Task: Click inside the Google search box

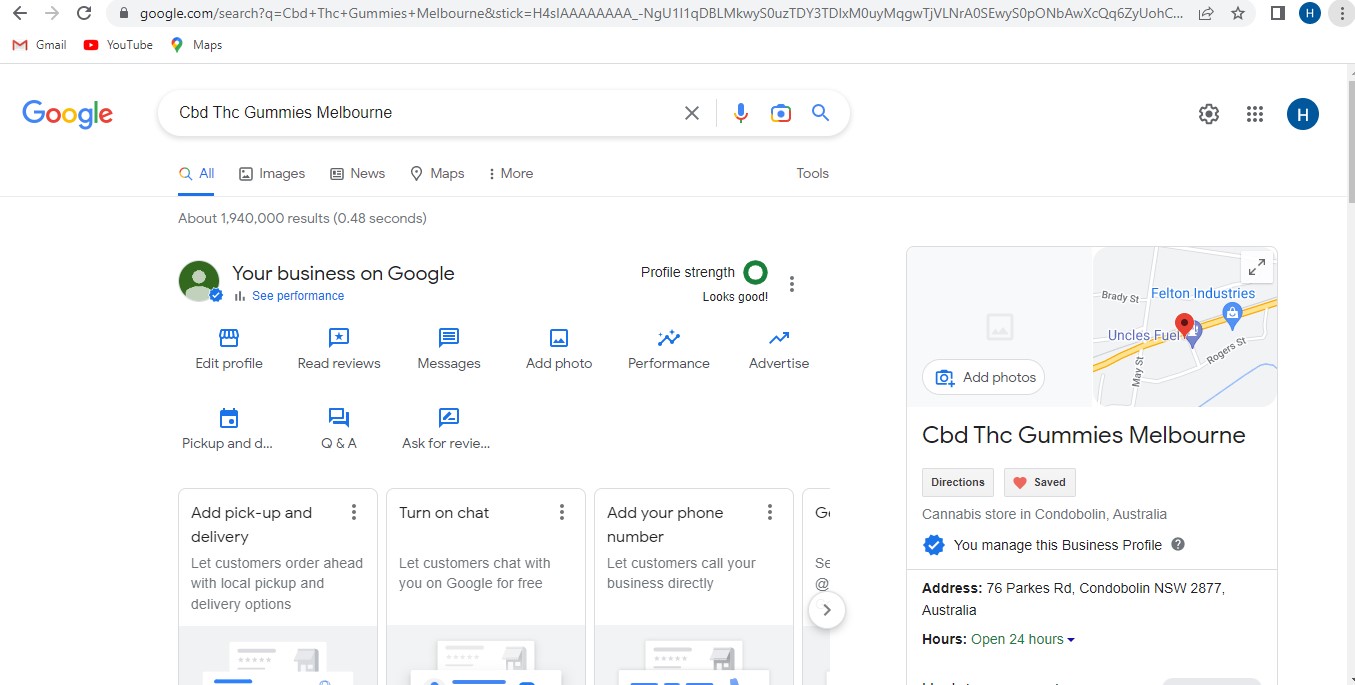Action: coord(420,113)
